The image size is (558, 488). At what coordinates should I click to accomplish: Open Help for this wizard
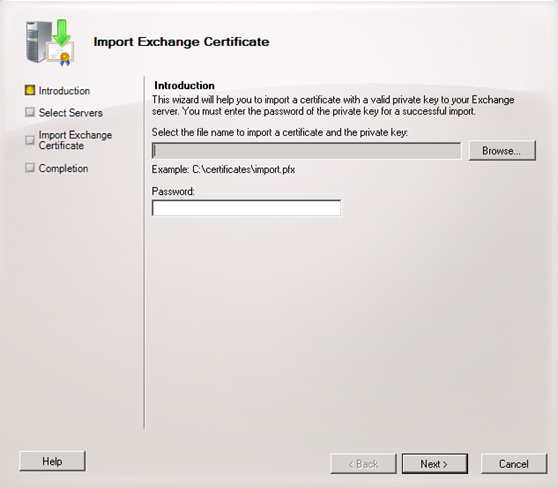(52, 461)
